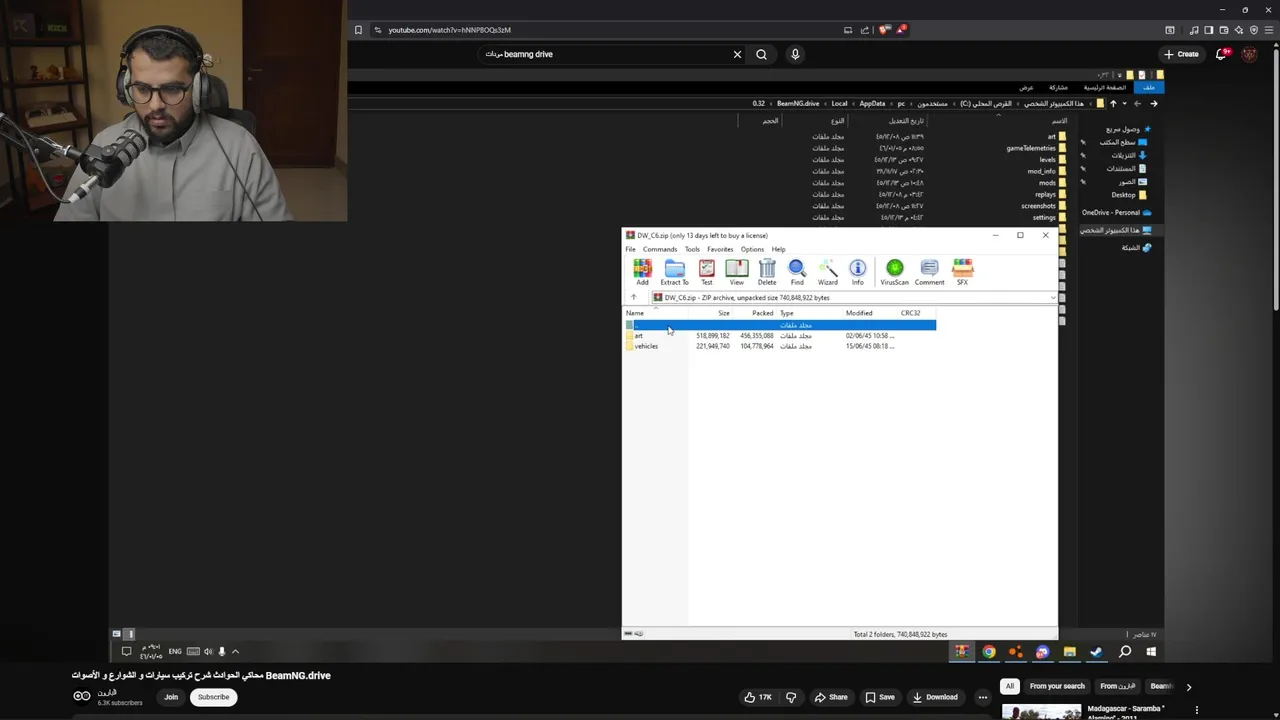Expand the WinRAR archive path dropdown

click(x=1052, y=297)
